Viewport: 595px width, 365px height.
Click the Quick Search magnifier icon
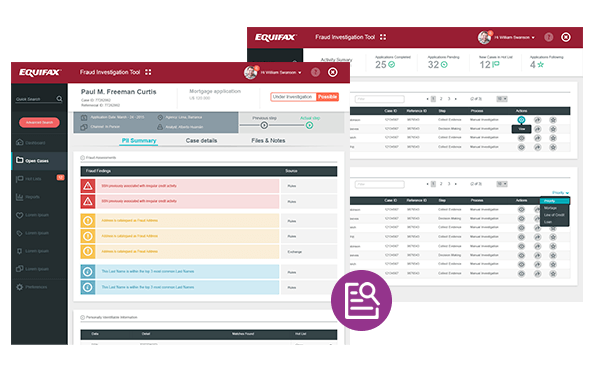tap(59, 99)
